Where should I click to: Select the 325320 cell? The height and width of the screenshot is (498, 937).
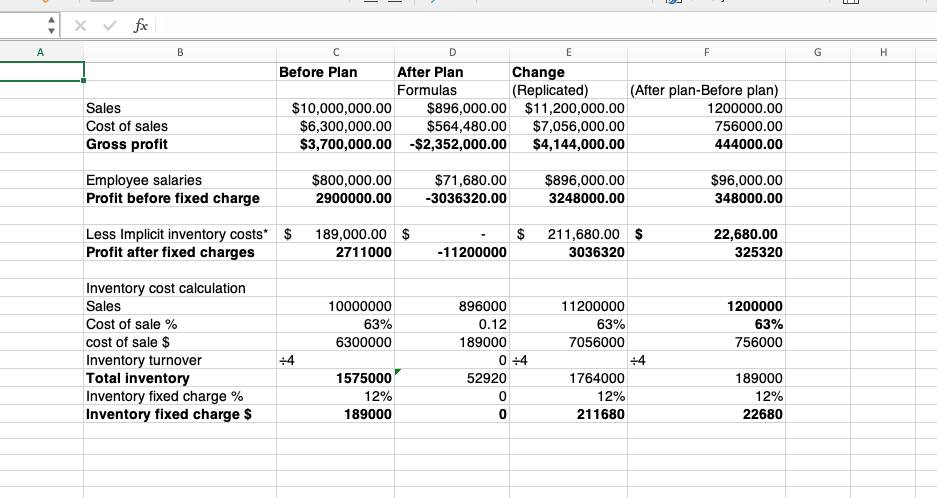pos(706,252)
